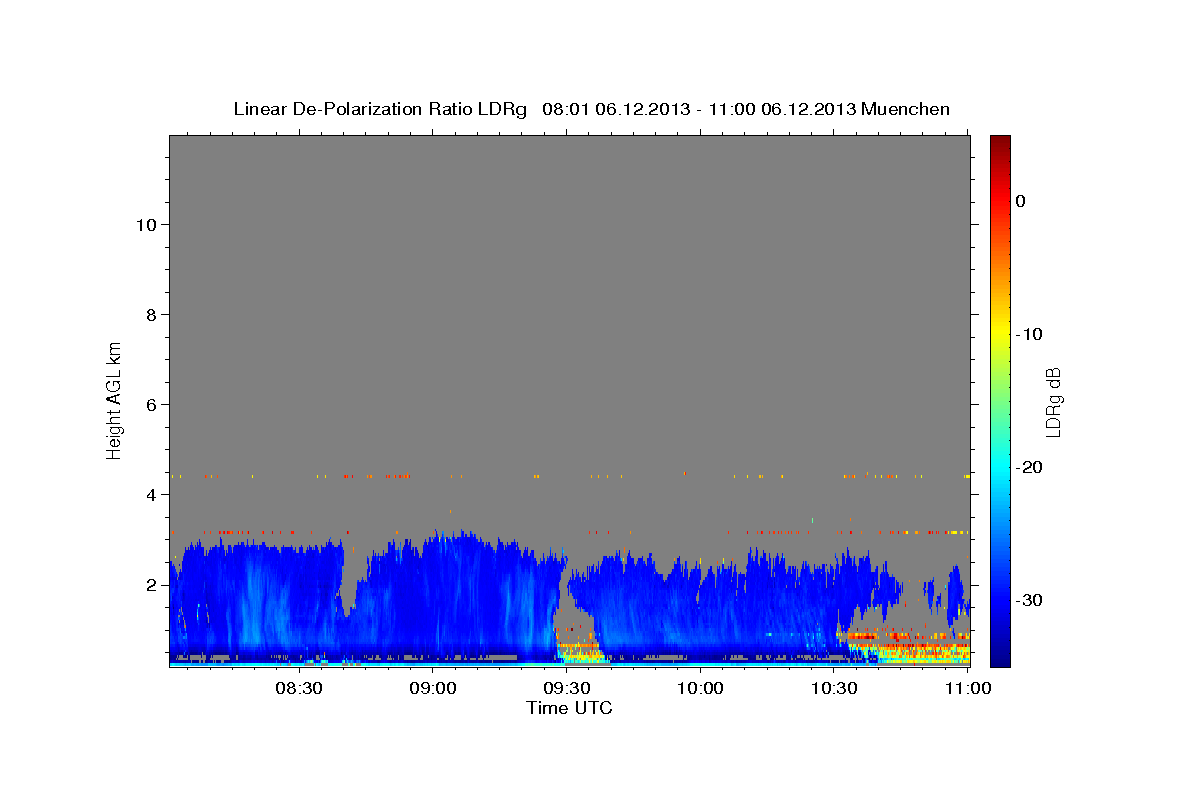Click the 10:00 time tick label

coord(700,688)
